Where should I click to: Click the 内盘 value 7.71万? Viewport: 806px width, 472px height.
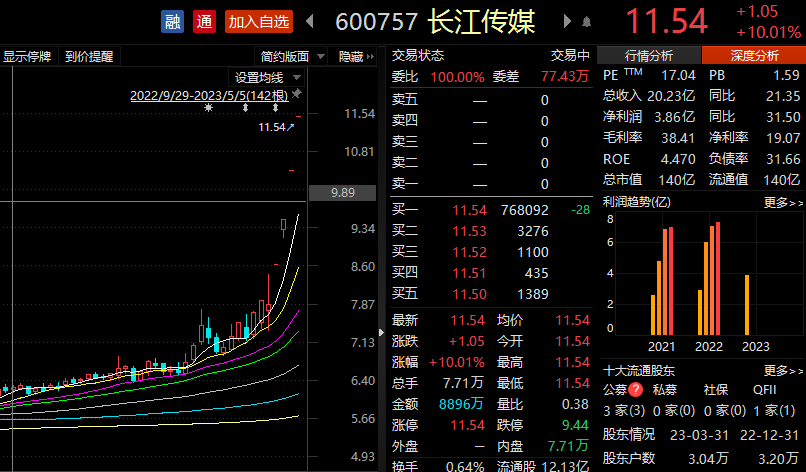[x=568, y=446]
